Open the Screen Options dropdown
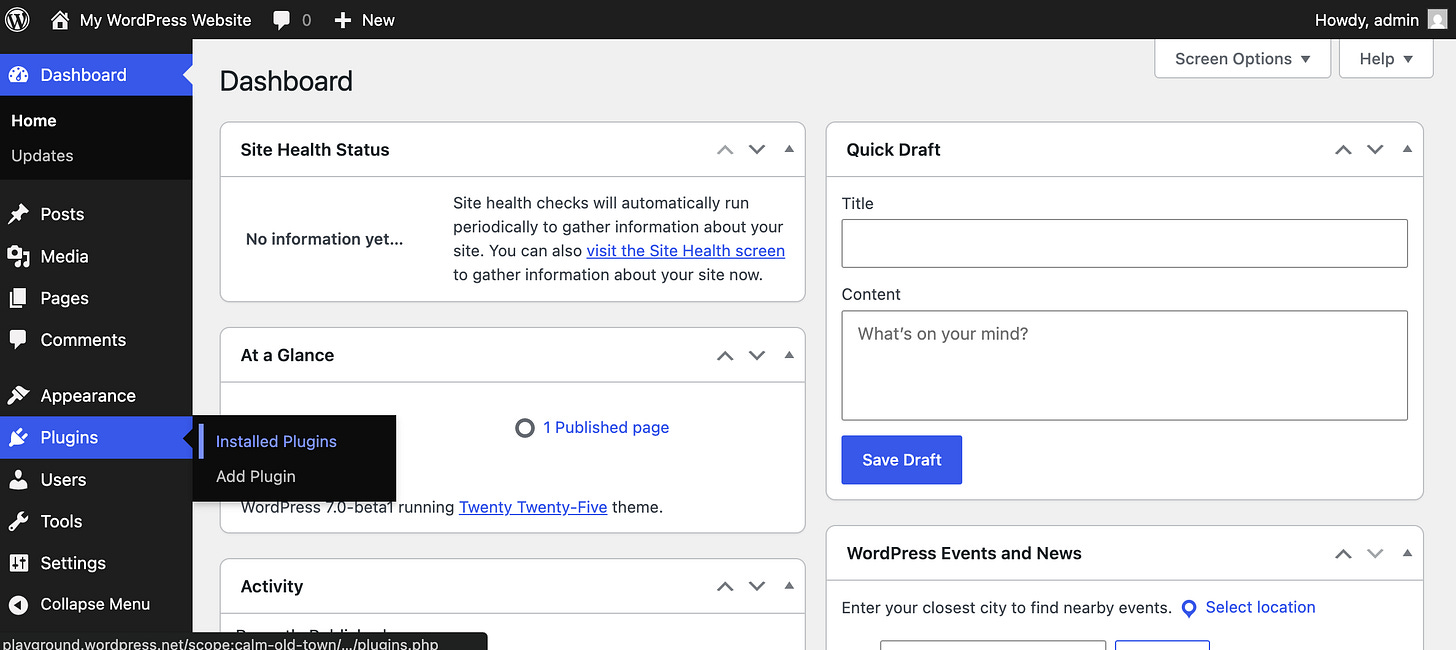The image size is (1456, 650). pyautogui.click(x=1242, y=58)
